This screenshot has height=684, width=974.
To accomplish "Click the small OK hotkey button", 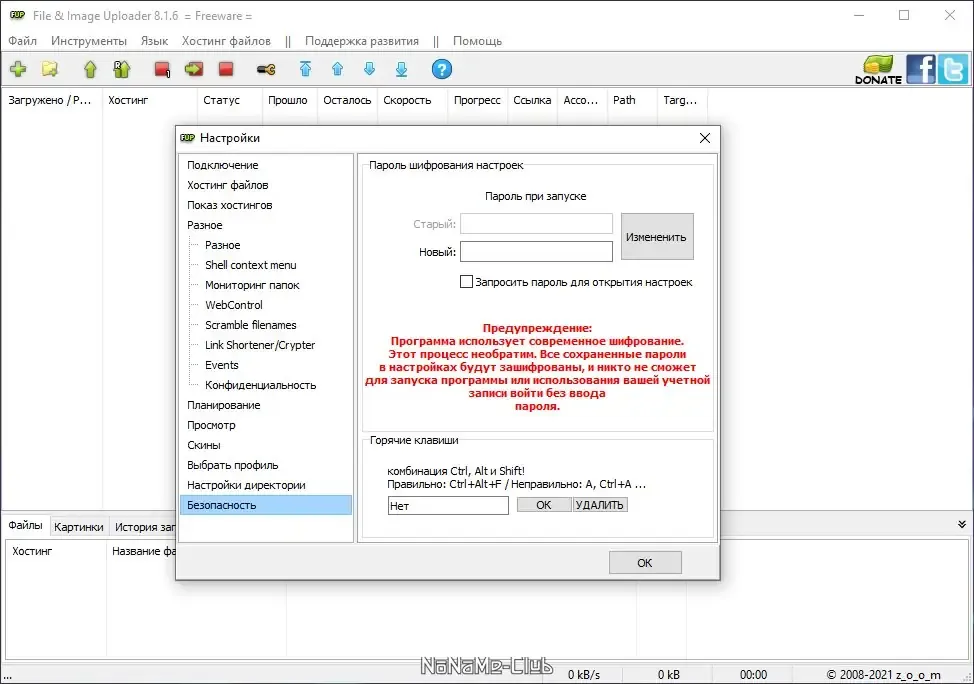I will point(544,505).
